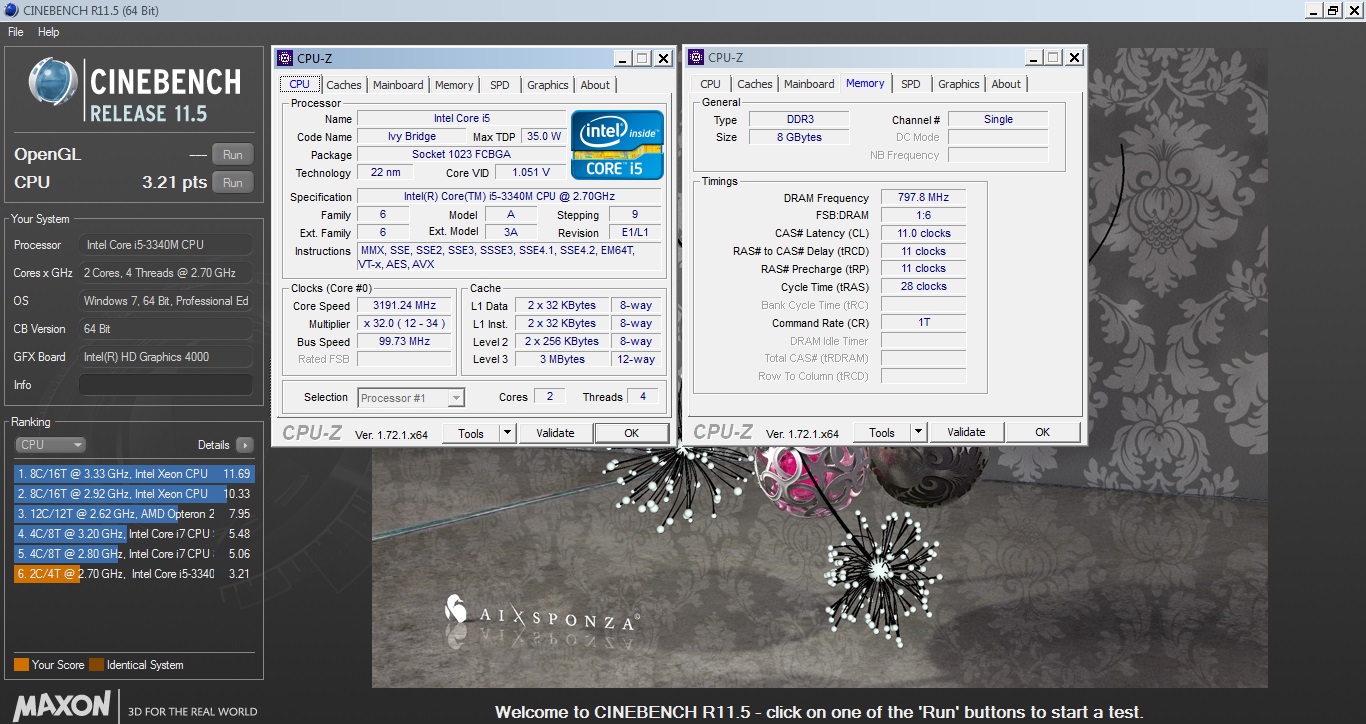Click the CPU-Z app icon in left window
The image size is (1366, 724).
click(x=285, y=59)
